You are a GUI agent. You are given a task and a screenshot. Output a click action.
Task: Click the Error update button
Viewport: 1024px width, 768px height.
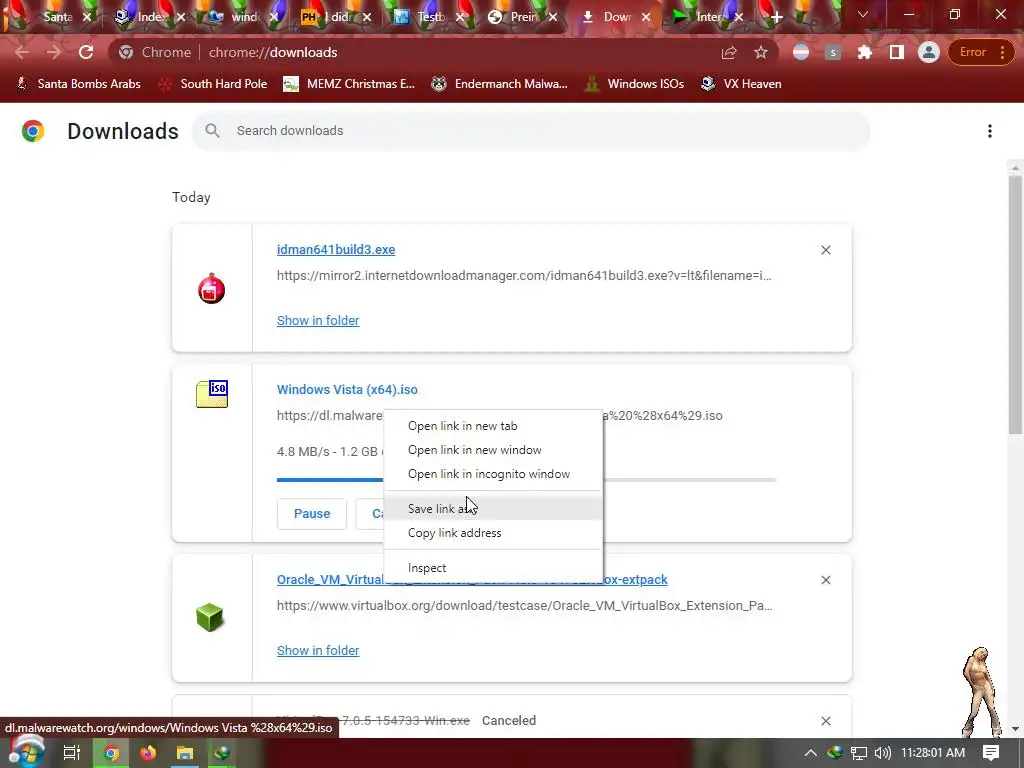(x=981, y=52)
